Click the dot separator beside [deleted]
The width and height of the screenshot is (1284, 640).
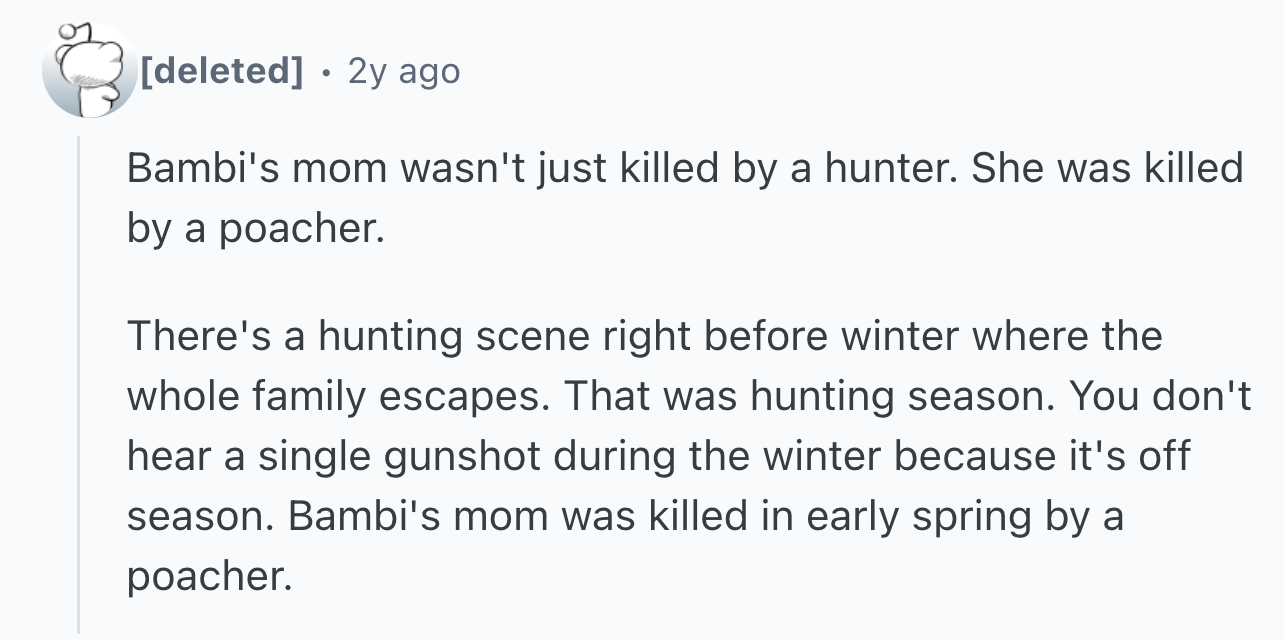326,72
